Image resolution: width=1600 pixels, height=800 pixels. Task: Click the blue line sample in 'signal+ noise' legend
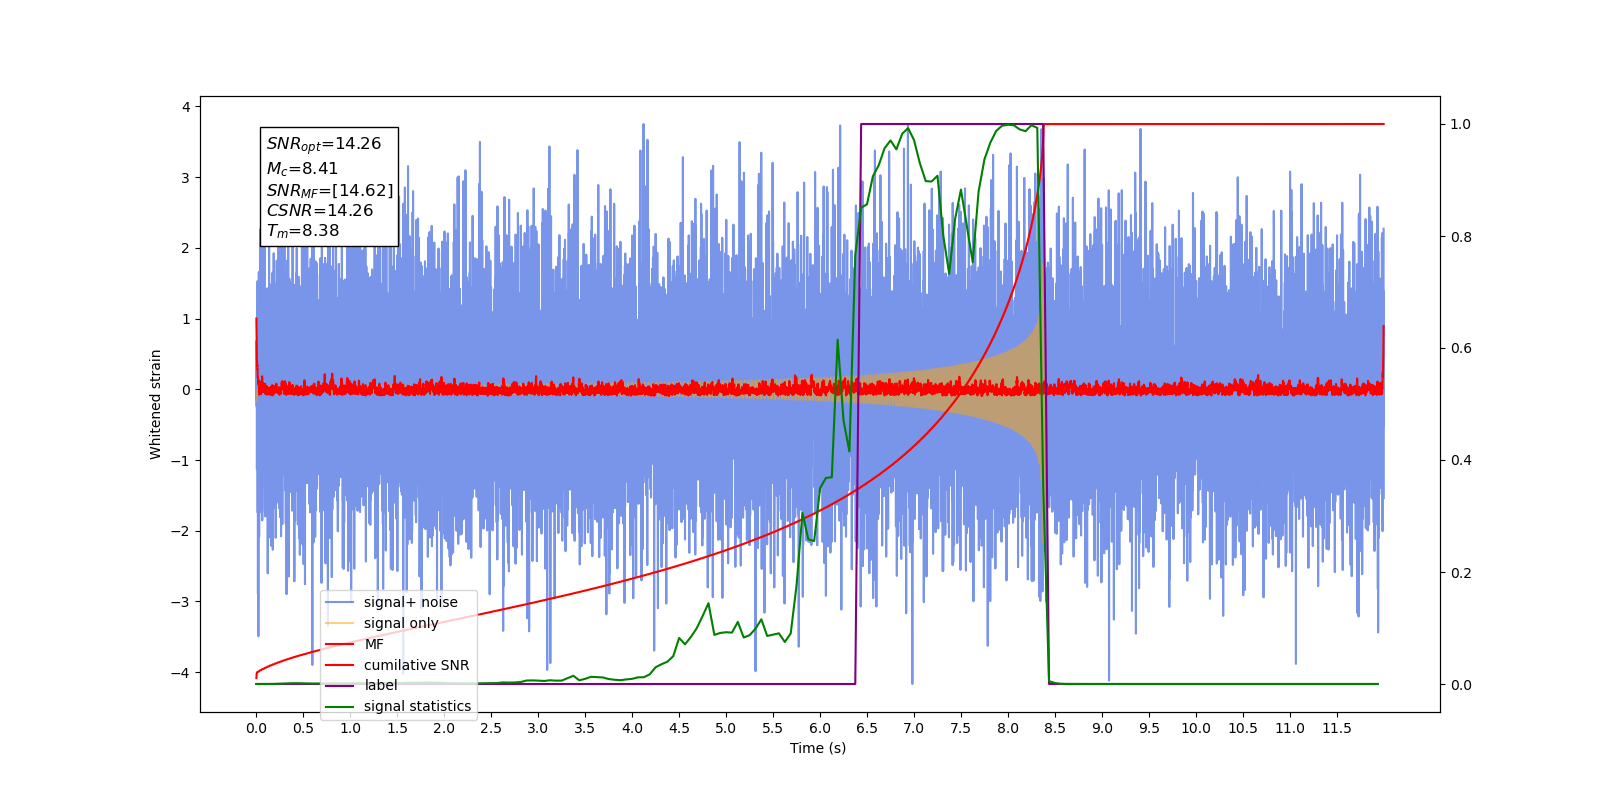coord(340,602)
